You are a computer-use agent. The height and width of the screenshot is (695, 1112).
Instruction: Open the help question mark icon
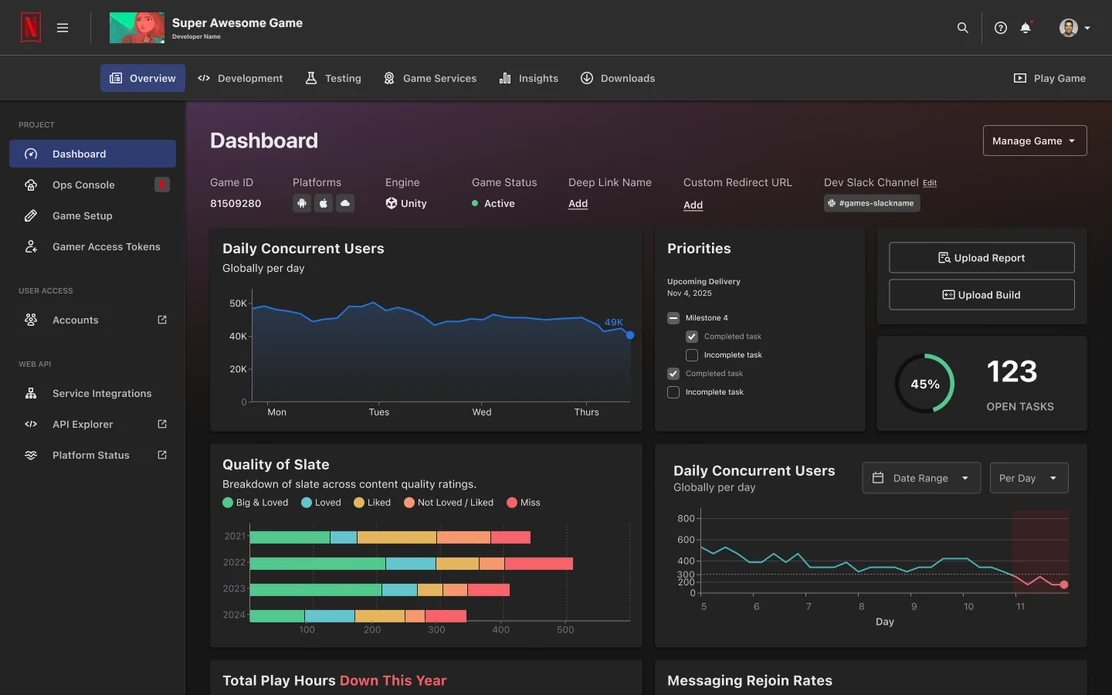coord(1000,28)
